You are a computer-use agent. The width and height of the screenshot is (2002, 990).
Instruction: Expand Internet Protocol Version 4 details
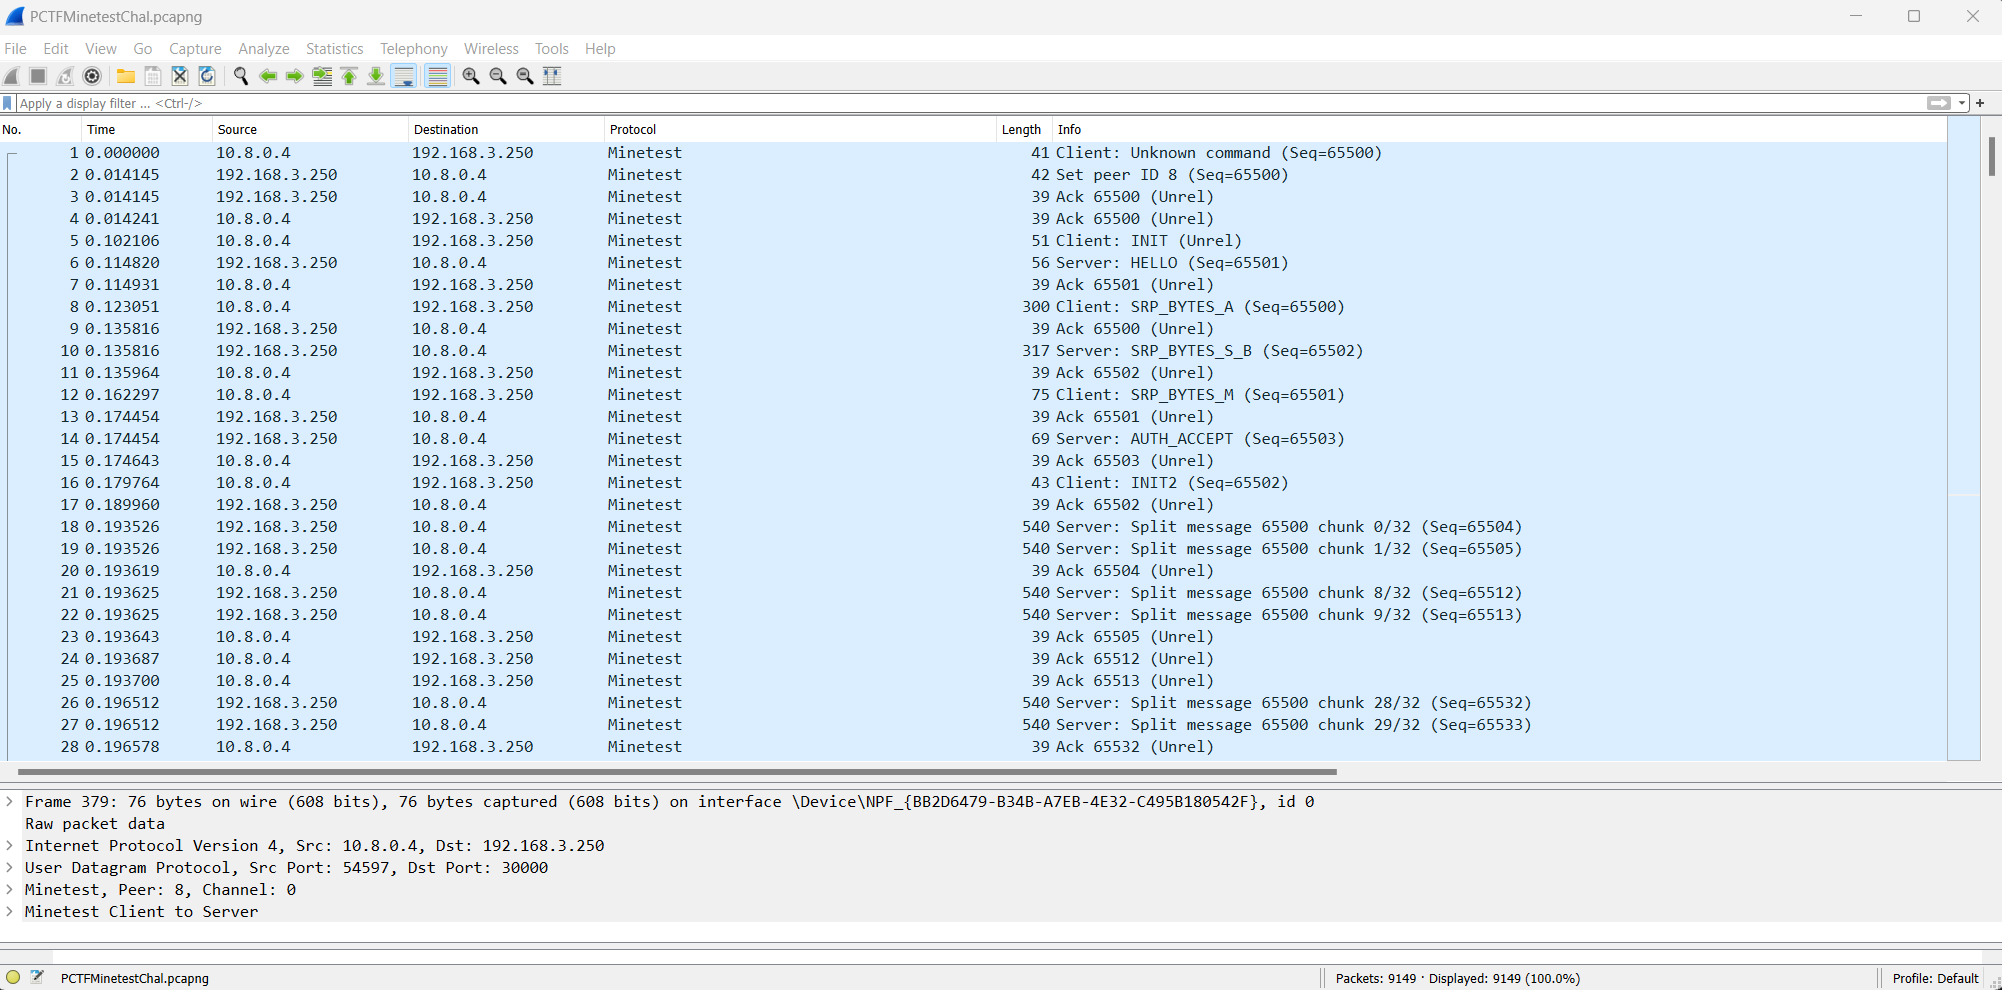point(10,845)
